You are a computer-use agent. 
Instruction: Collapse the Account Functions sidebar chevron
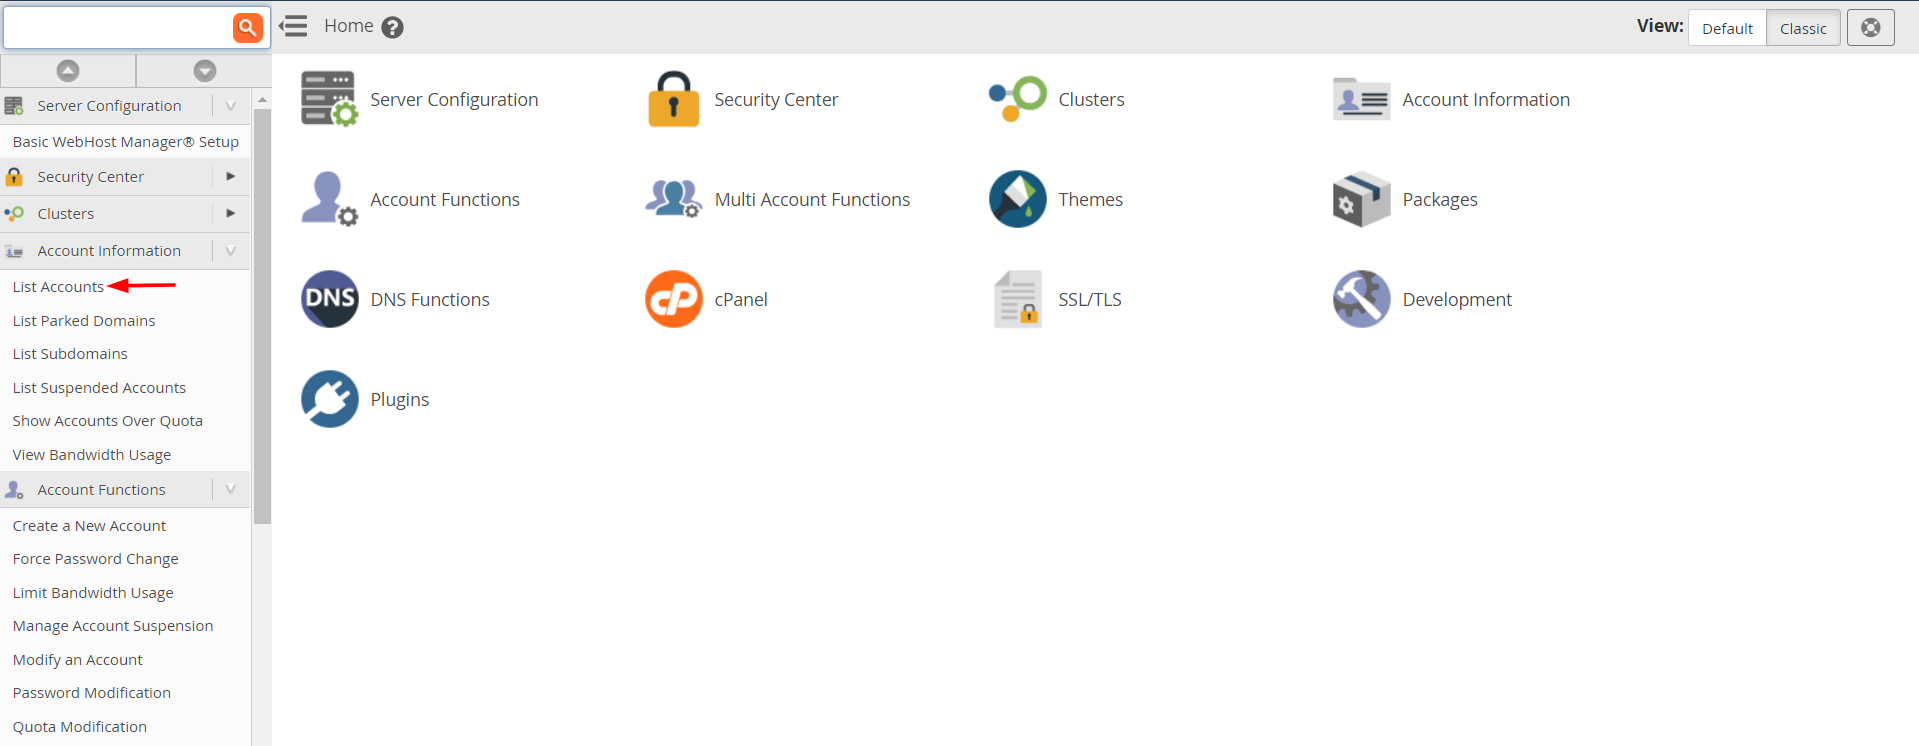(231, 489)
